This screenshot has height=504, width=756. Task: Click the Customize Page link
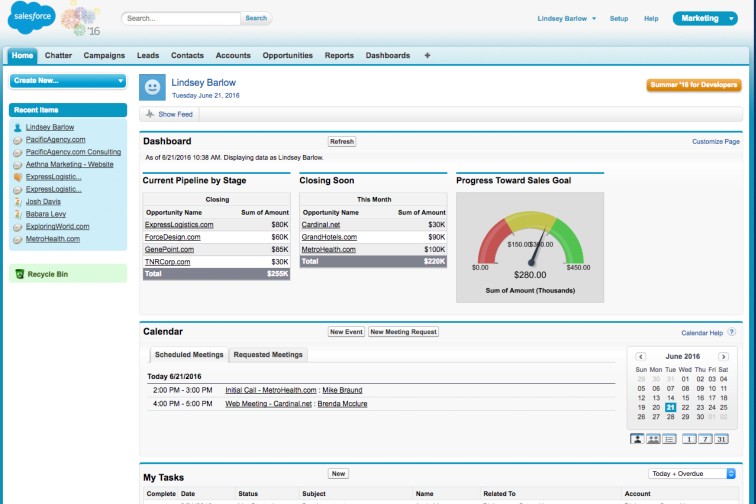pyautogui.click(x=716, y=141)
